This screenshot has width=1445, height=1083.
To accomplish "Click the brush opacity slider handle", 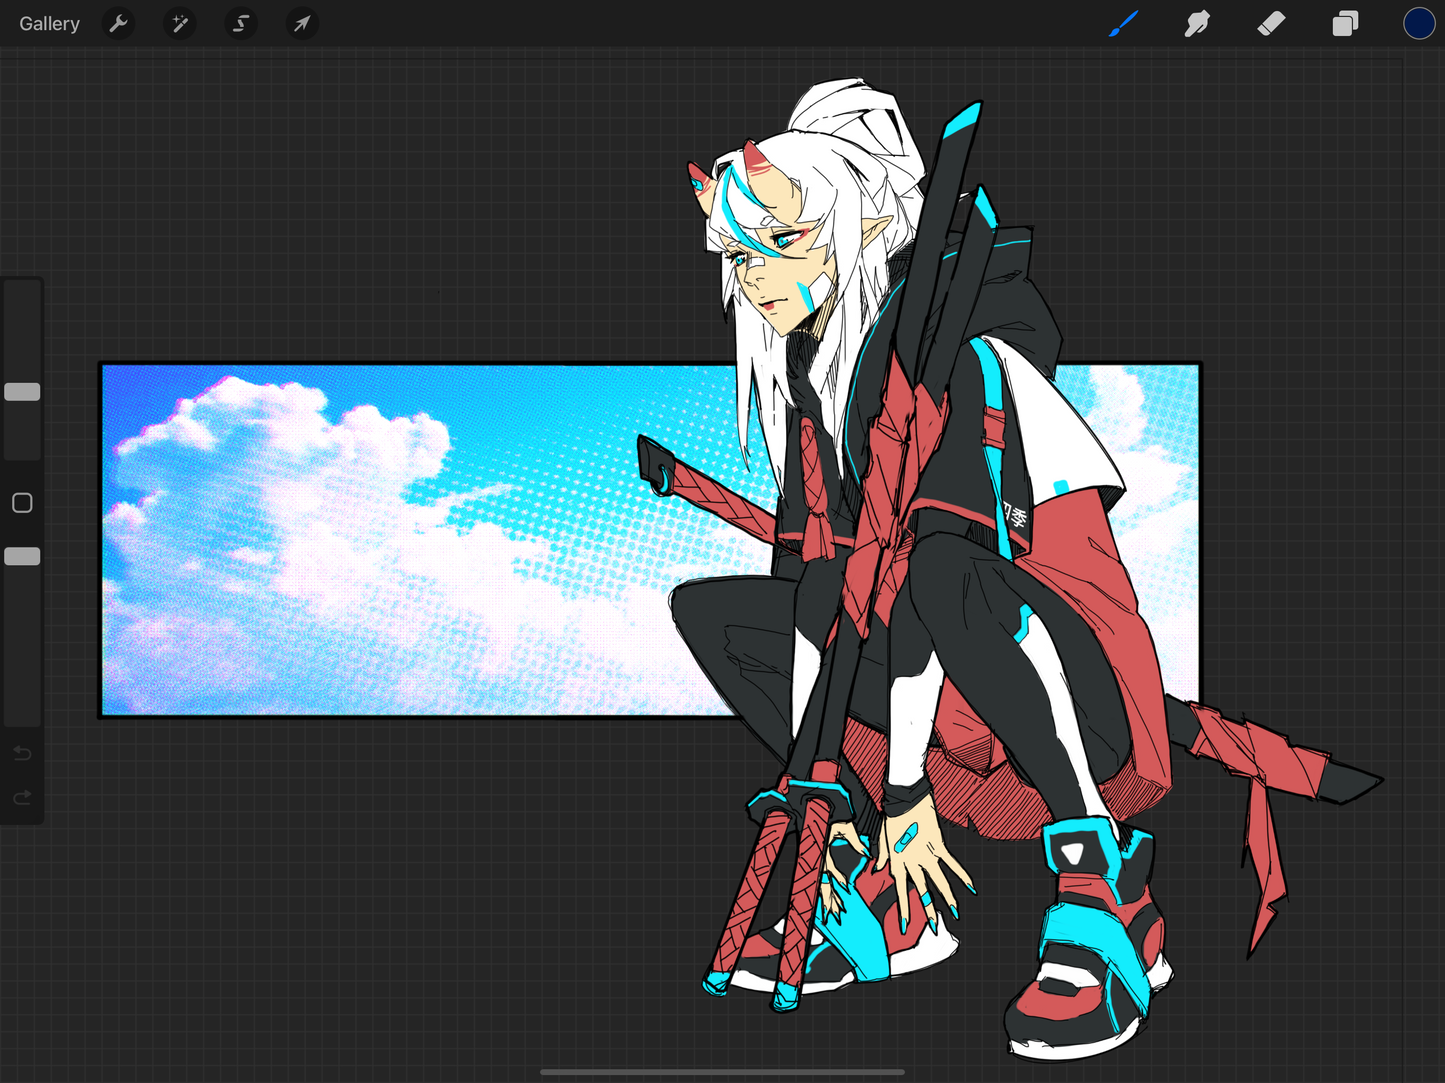I will pyautogui.click(x=22, y=556).
